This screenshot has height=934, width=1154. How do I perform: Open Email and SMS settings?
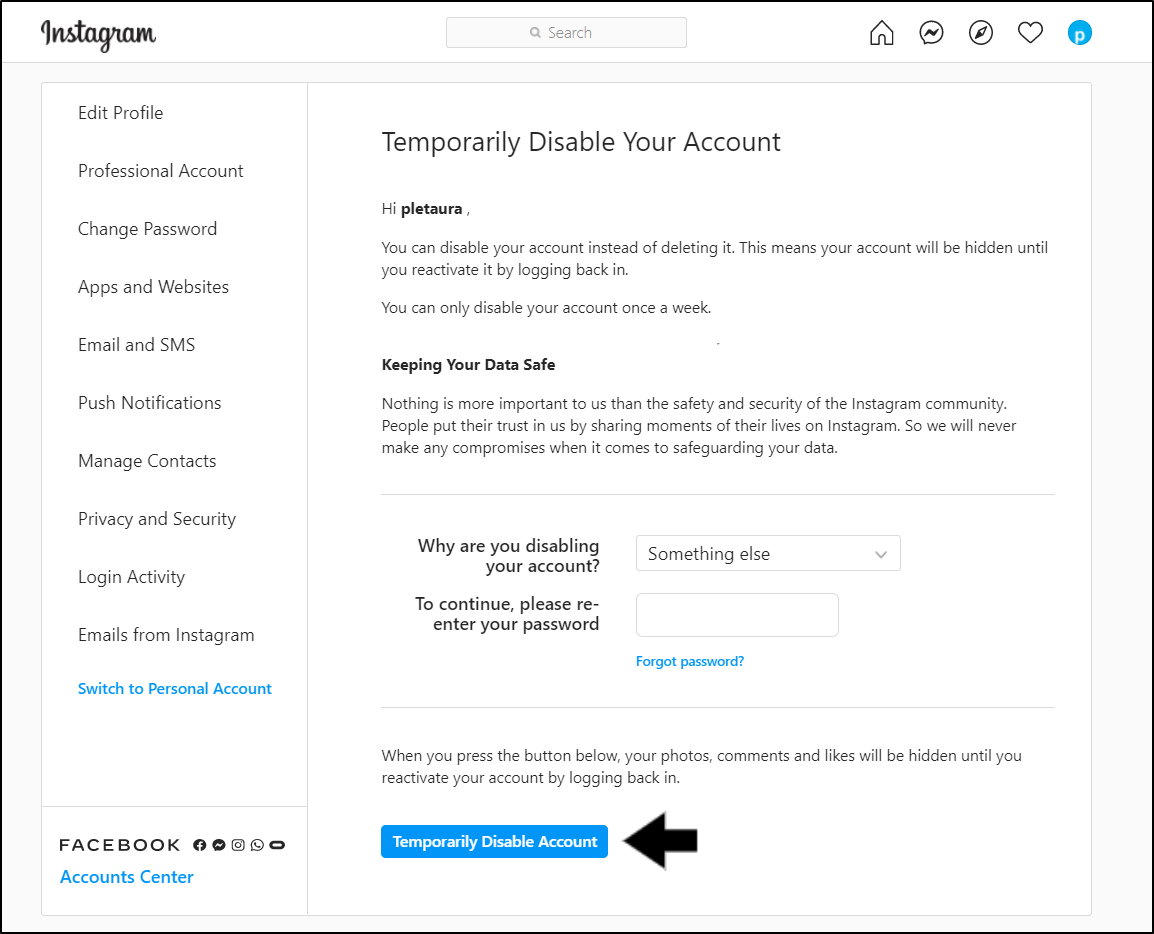(136, 344)
